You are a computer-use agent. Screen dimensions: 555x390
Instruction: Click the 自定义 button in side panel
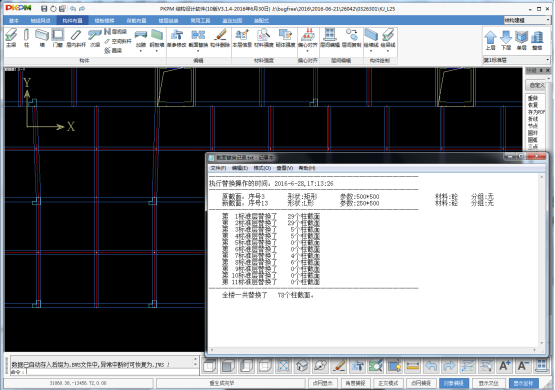tap(537, 85)
